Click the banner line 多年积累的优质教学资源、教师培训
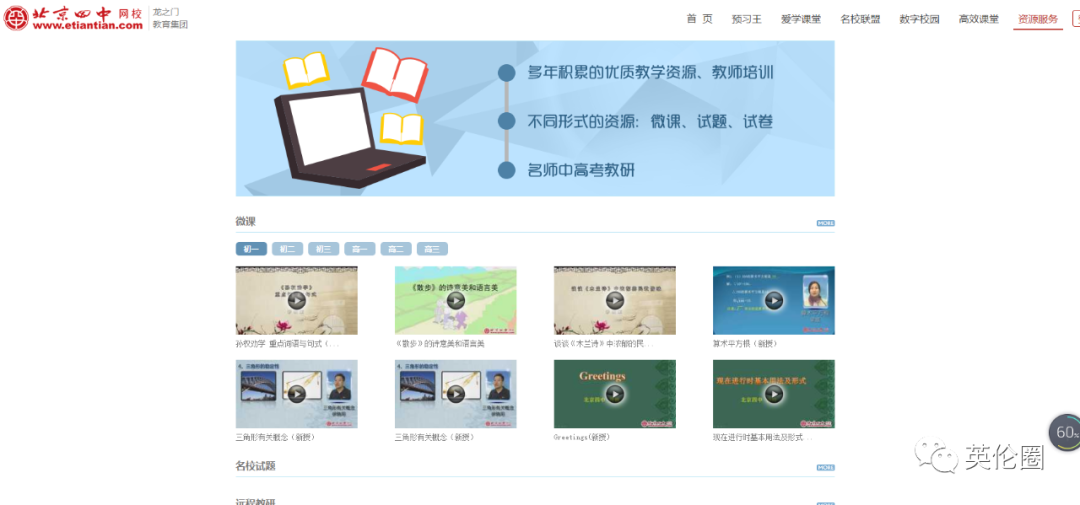1080x505 pixels. tap(650, 72)
